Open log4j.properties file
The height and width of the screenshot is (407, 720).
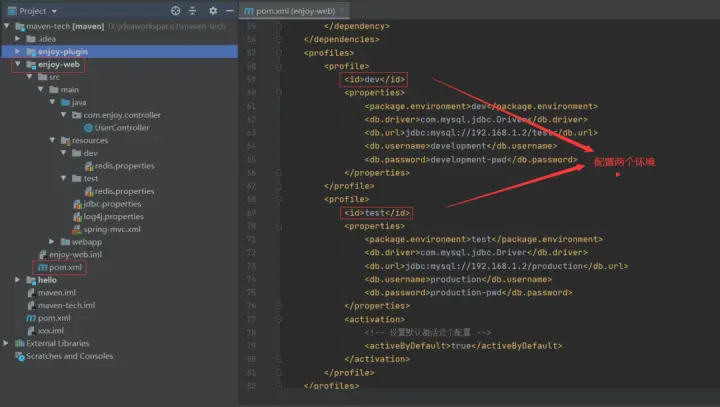point(113,216)
